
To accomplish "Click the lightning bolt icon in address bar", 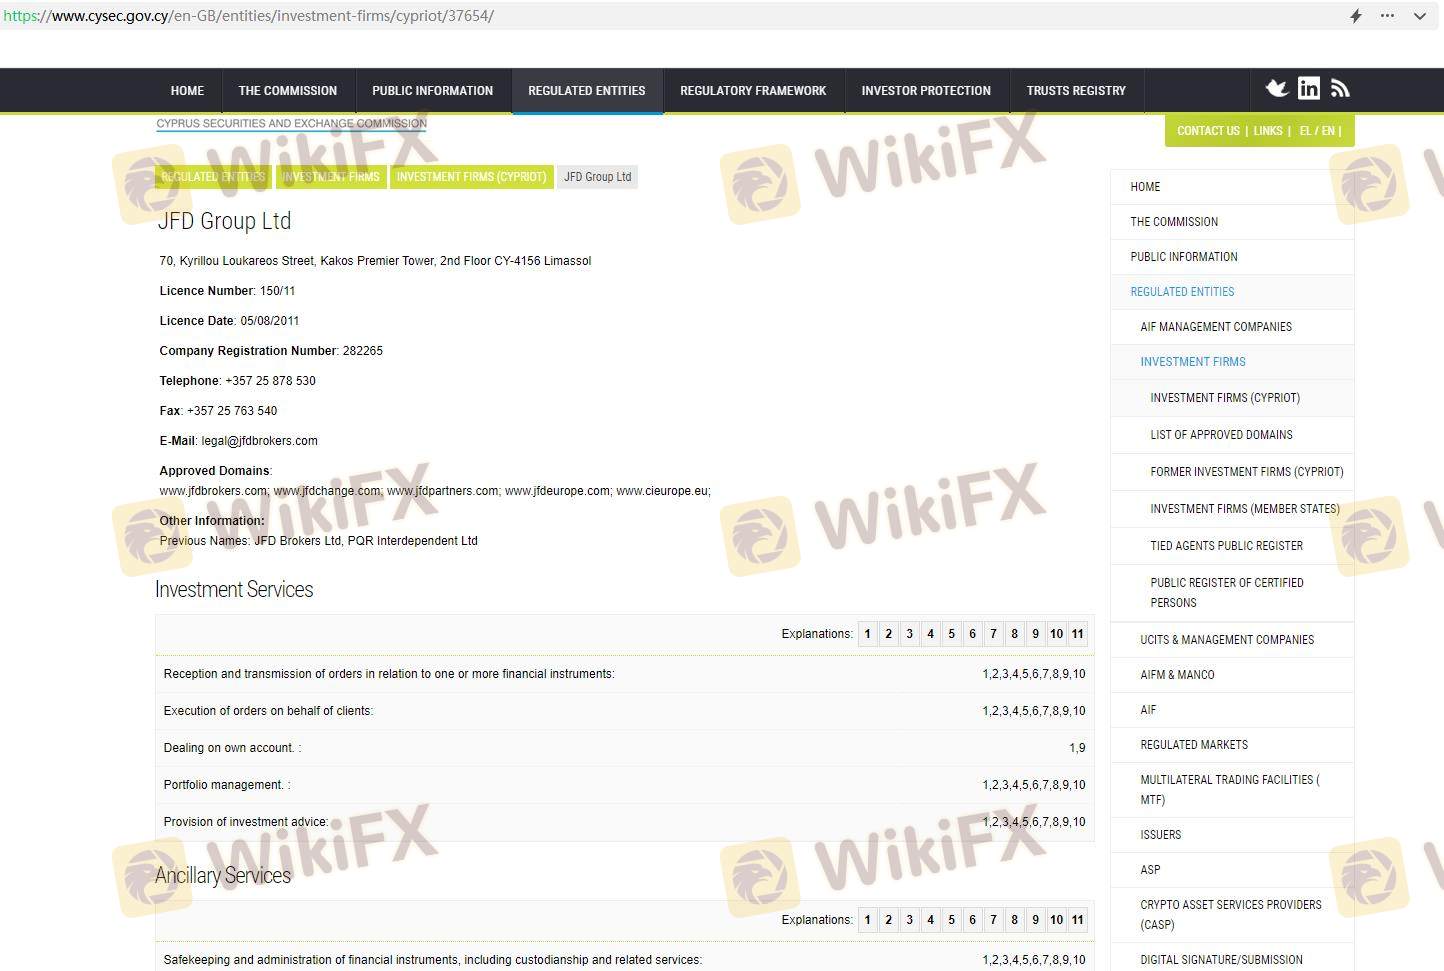I will (1356, 16).
